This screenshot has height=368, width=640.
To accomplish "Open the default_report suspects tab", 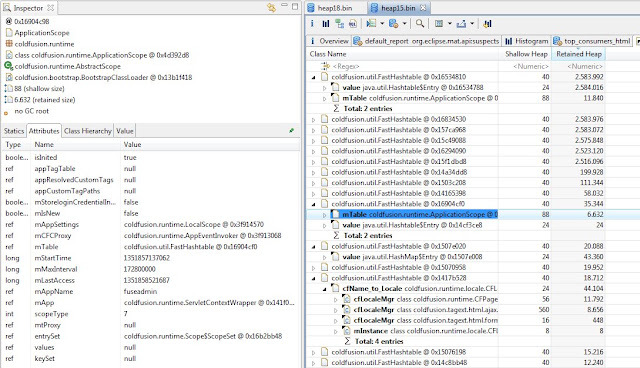I will tap(427, 41).
